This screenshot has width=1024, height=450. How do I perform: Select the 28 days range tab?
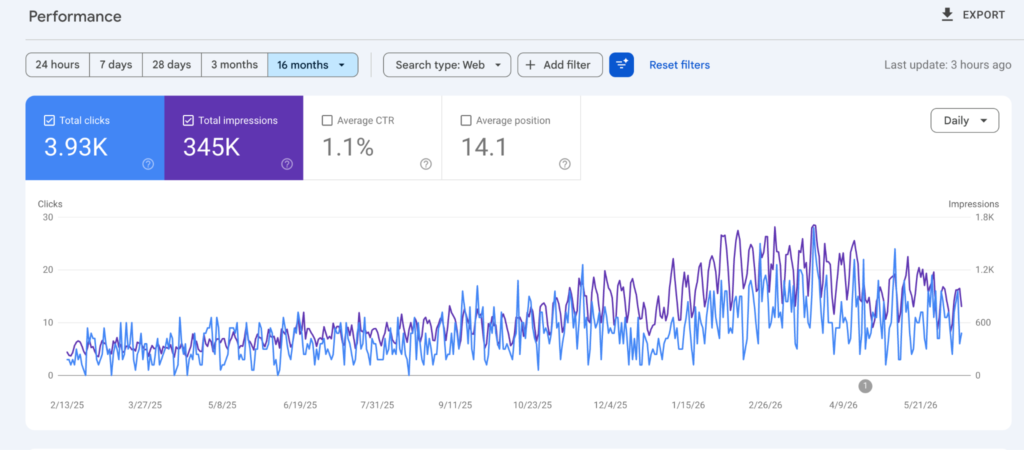pyautogui.click(x=172, y=65)
